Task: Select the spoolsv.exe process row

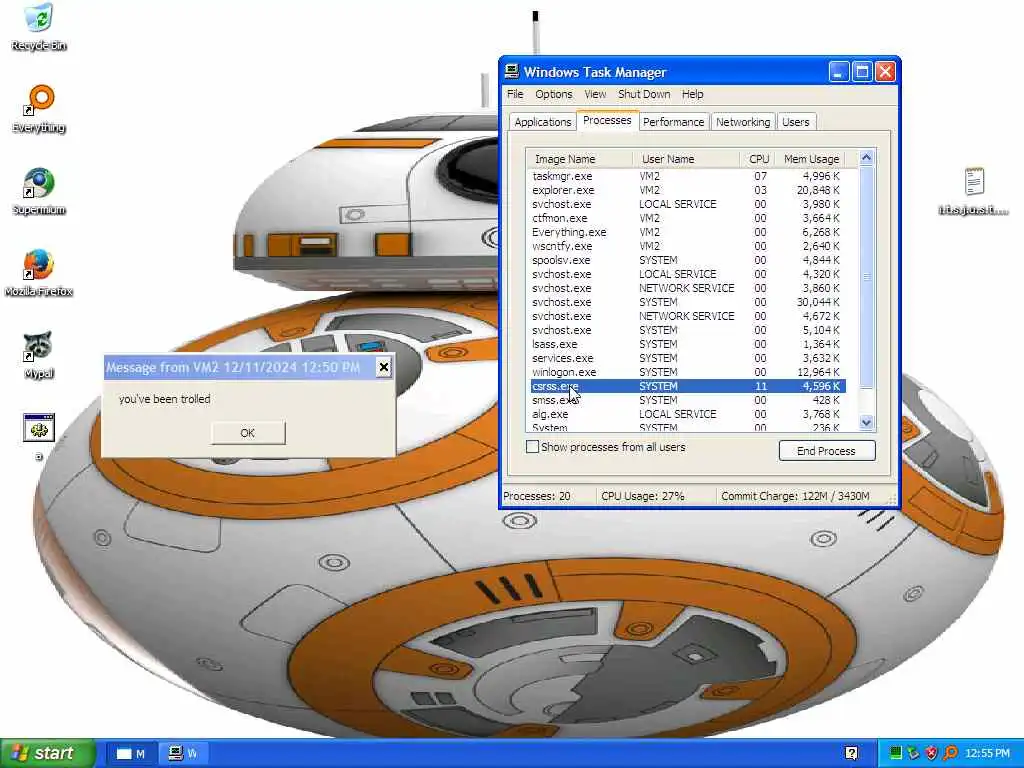Action: (688, 261)
